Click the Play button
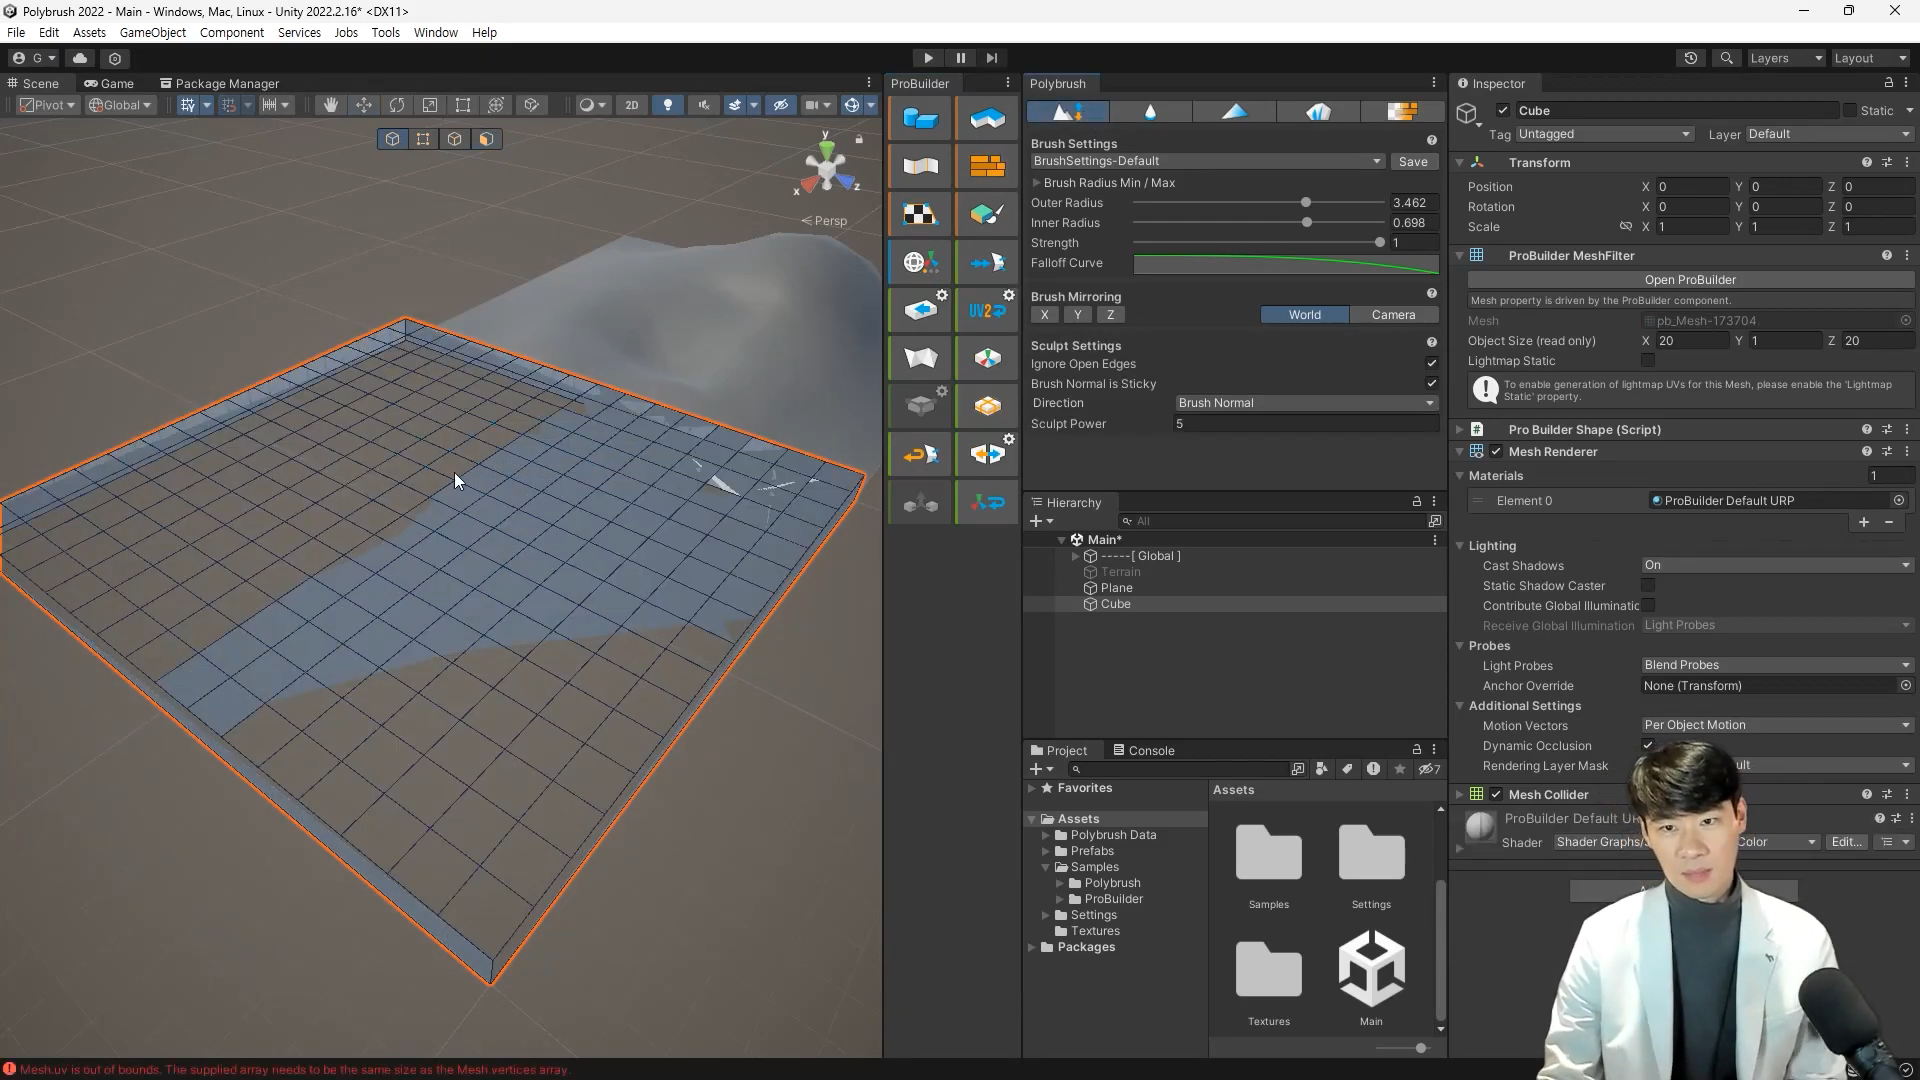The height and width of the screenshot is (1080, 1920). [928, 58]
